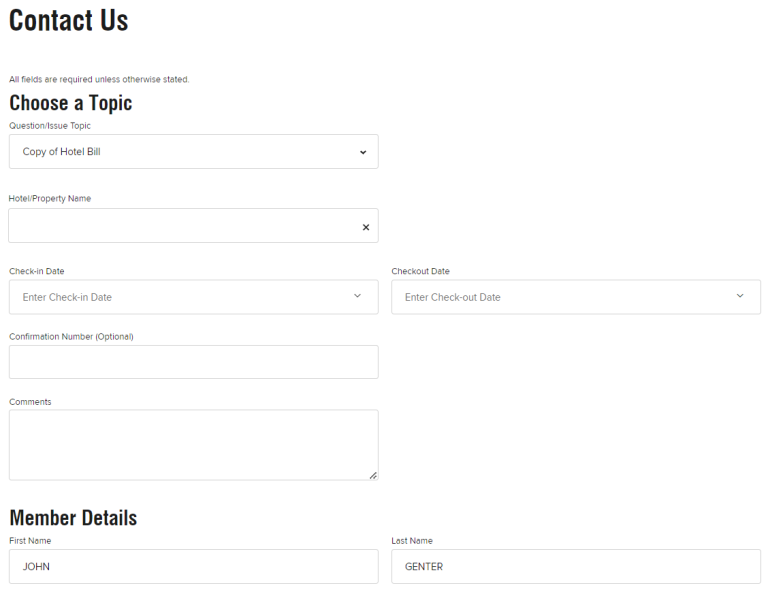Click into the Confirmation Number input box
The image size is (770, 594).
[x=193, y=362]
